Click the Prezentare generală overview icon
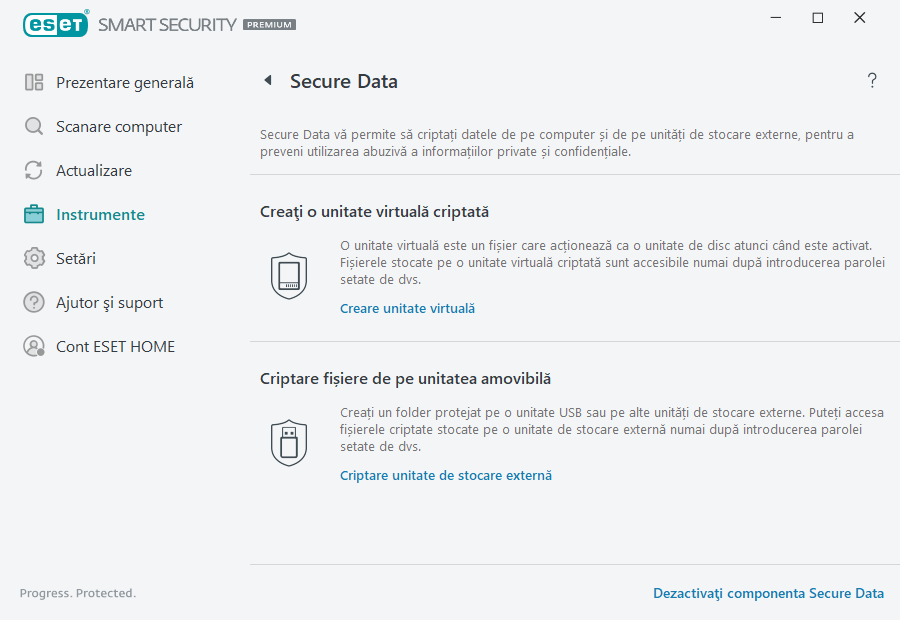This screenshot has height=620, width=900. point(33,82)
